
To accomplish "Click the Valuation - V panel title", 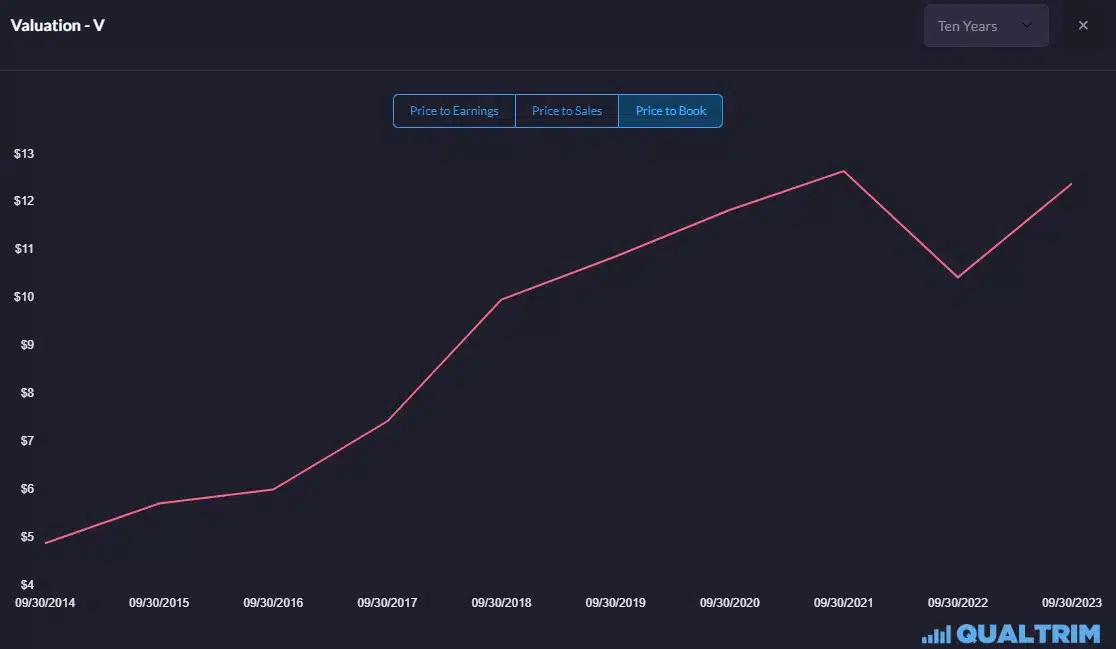I will (58, 25).
